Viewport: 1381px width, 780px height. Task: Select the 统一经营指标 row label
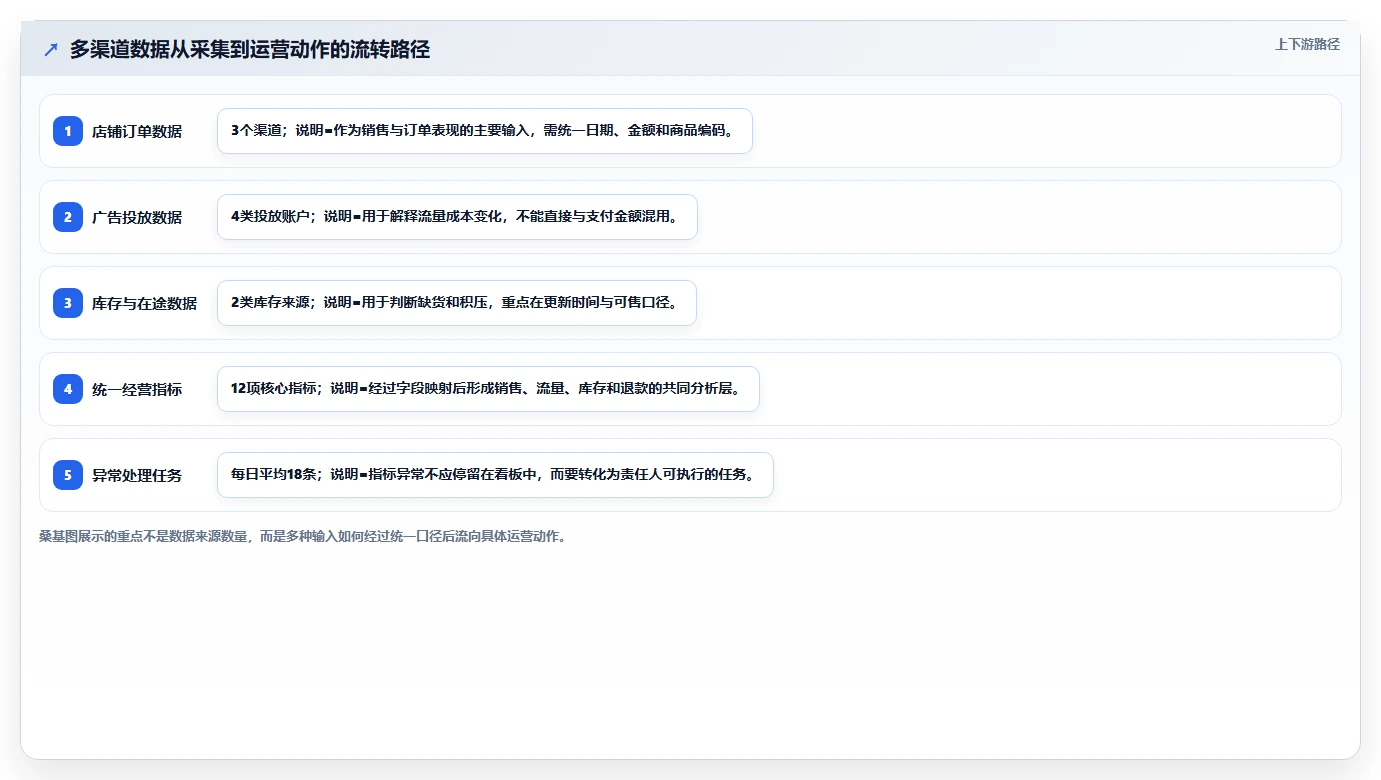137,389
